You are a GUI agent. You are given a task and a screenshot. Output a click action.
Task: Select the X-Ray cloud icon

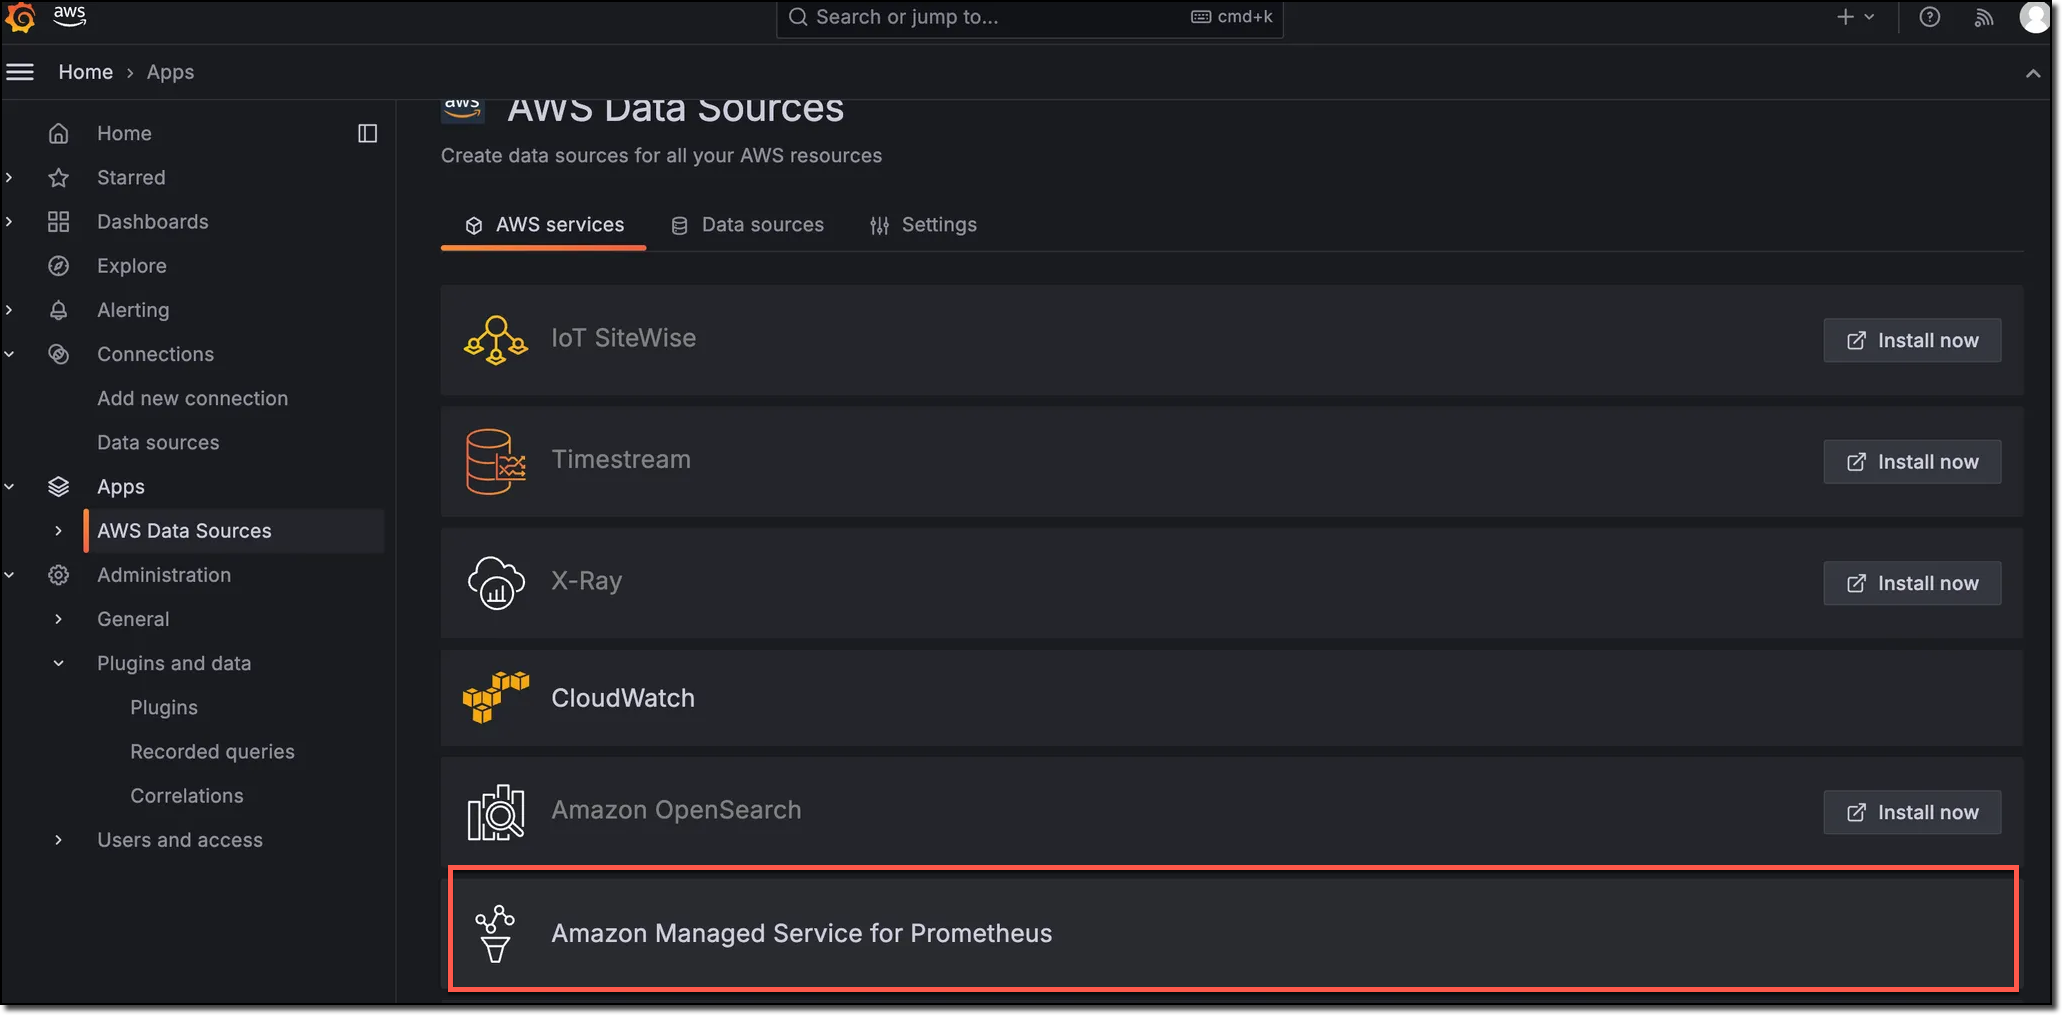tap(496, 583)
